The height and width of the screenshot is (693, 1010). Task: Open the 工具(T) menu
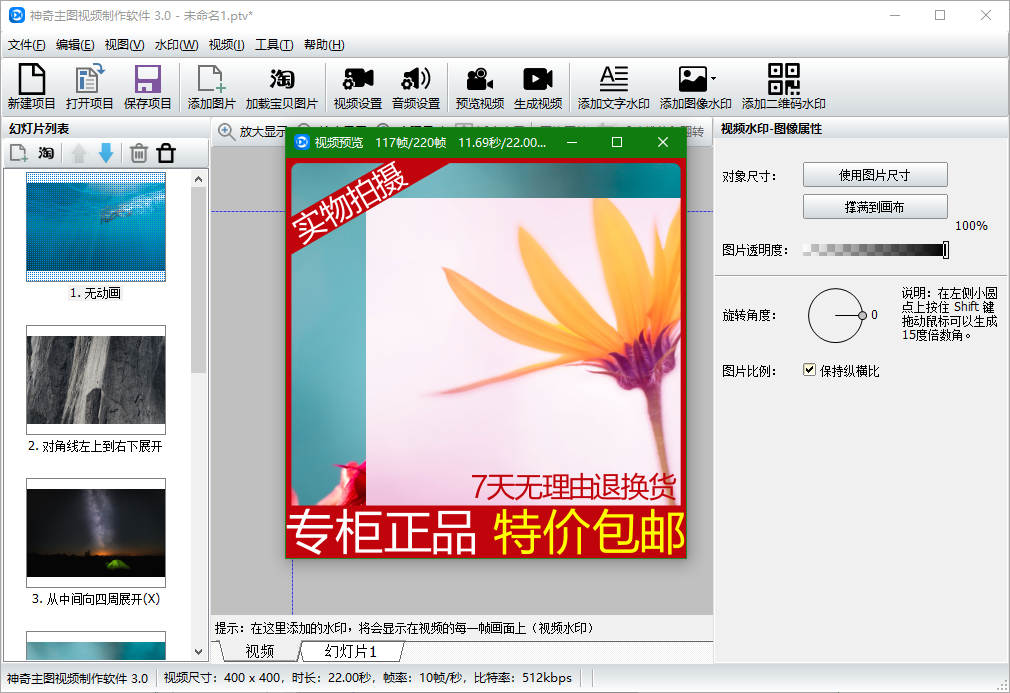pyautogui.click(x=273, y=45)
